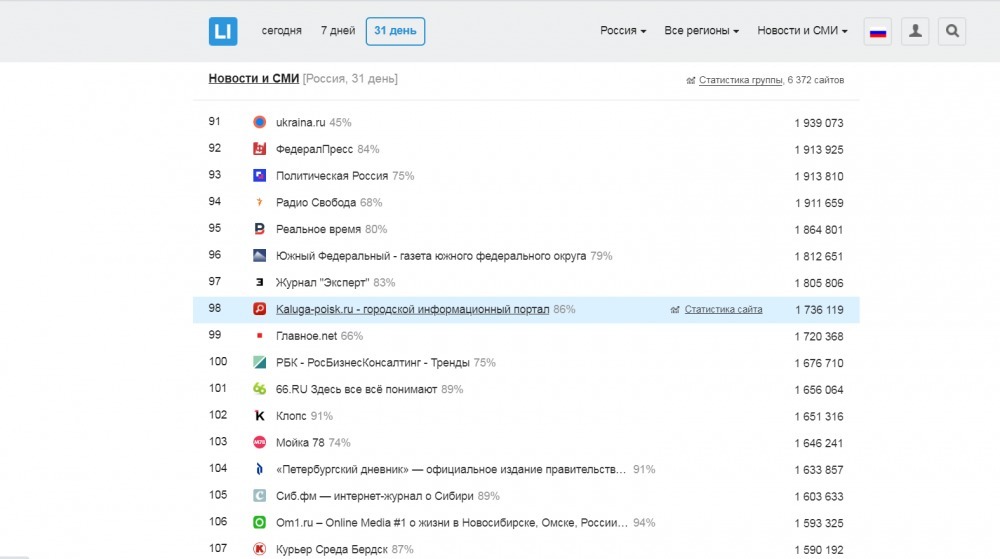Open the Статистика группы link
This screenshot has width=1000, height=559.
coord(740,80)
